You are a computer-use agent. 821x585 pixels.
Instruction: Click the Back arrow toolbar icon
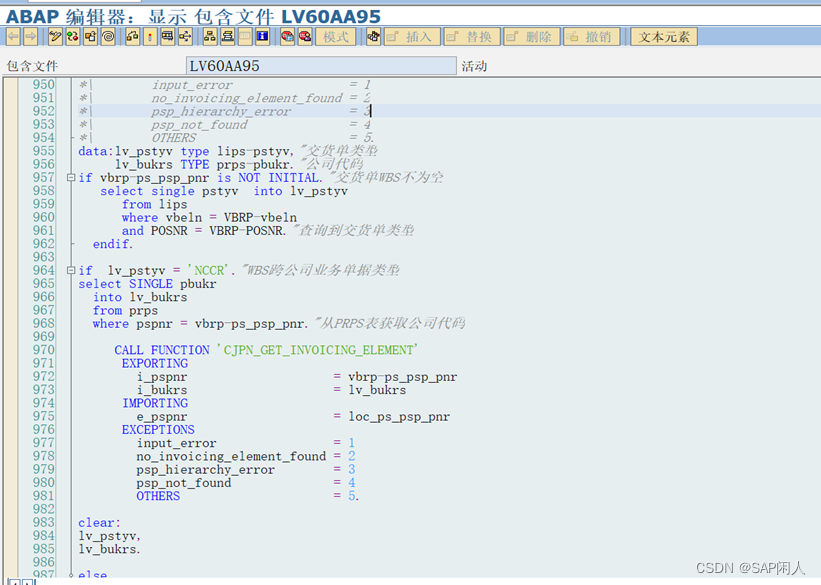pos(14,37)
